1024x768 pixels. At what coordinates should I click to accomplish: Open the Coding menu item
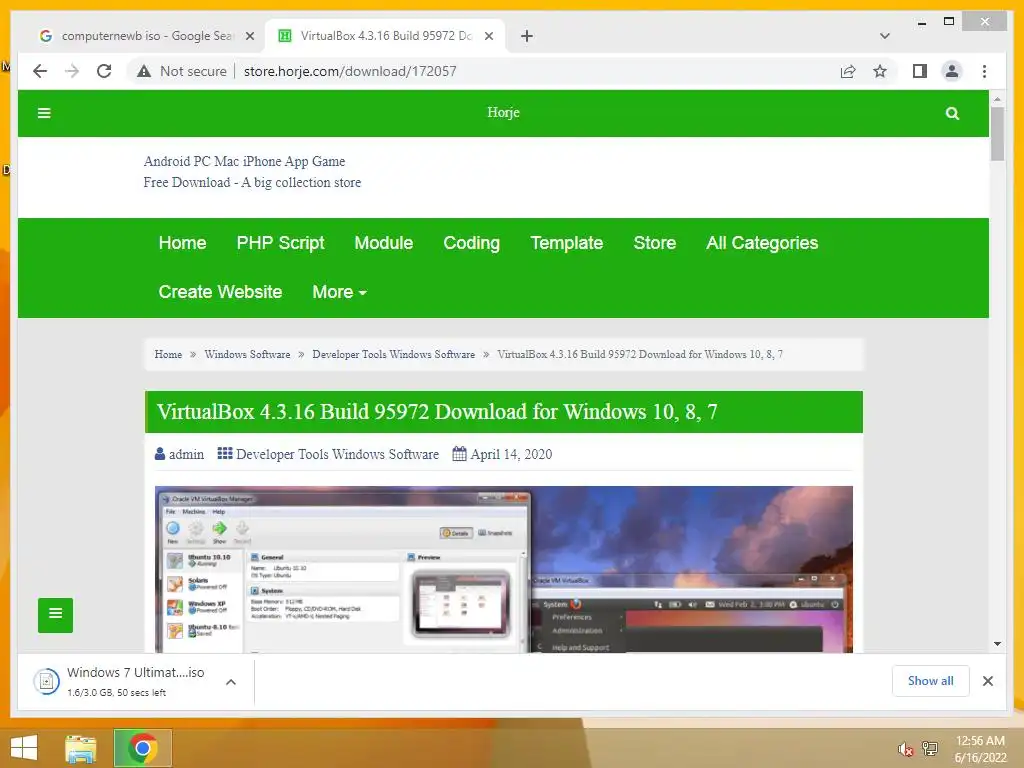pyautogui.click(x=472, y=243)
